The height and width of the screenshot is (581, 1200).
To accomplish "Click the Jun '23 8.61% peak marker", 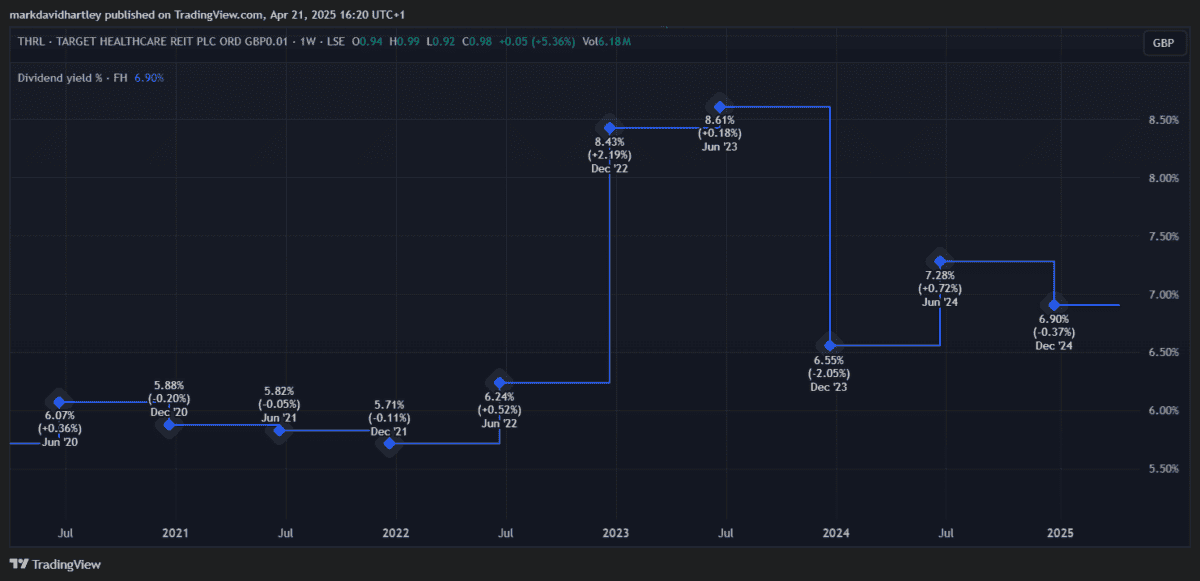I will click(x=719, y=106).
